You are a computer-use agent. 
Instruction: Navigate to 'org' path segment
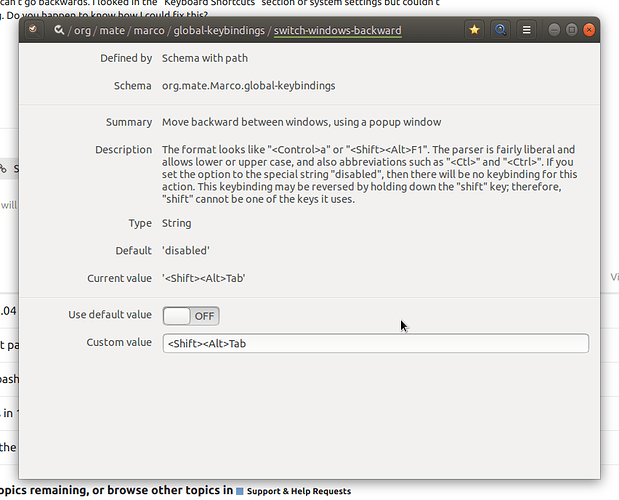click(82, 31)
